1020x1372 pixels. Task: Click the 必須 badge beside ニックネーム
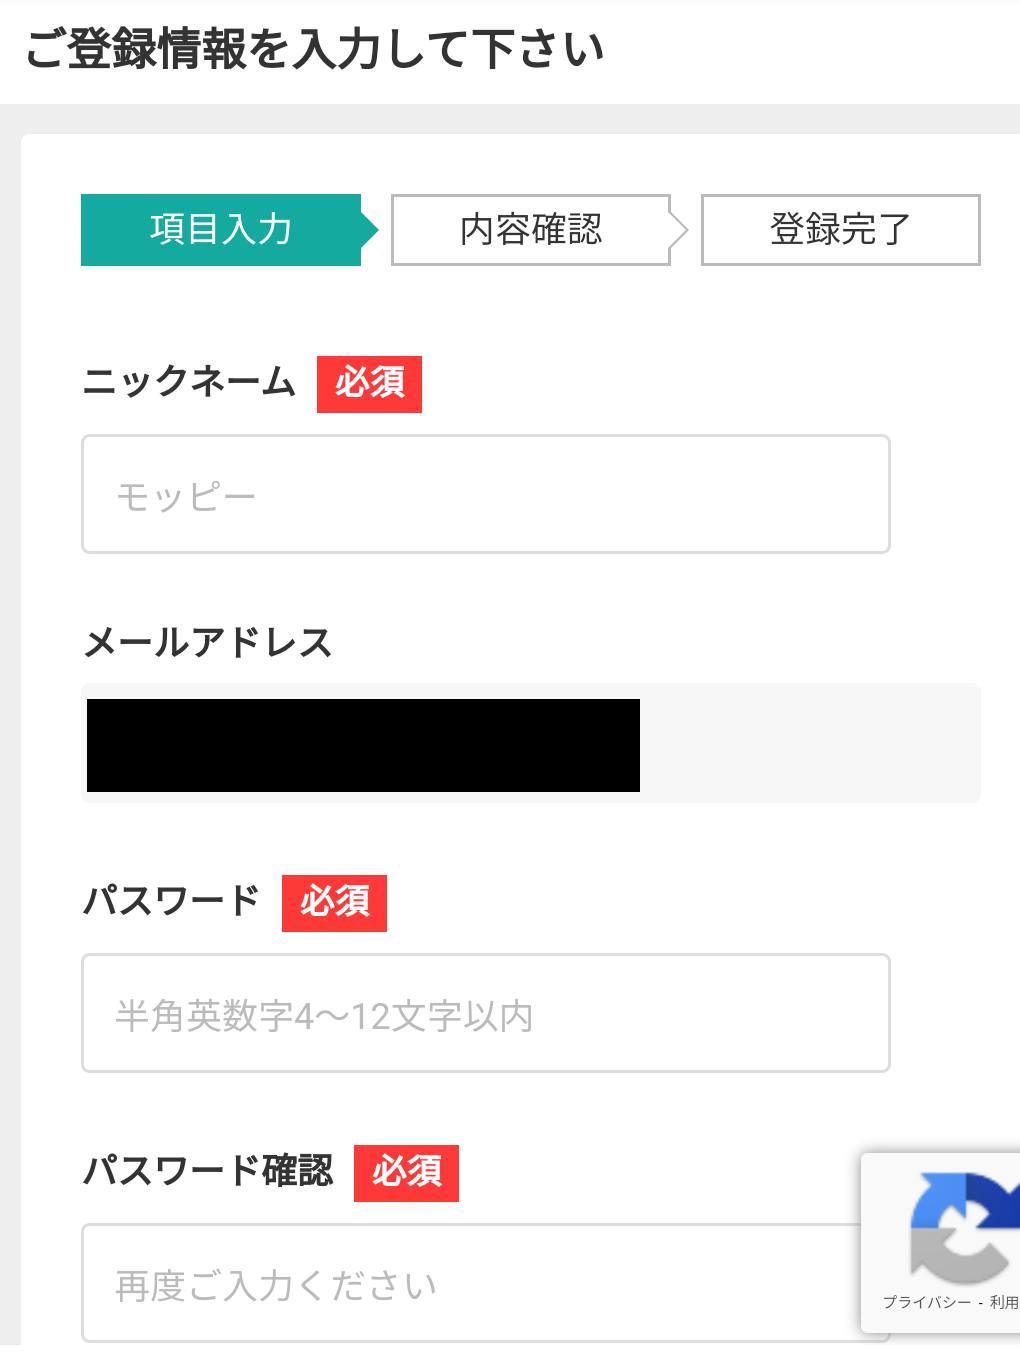click(x=369, y=384)
